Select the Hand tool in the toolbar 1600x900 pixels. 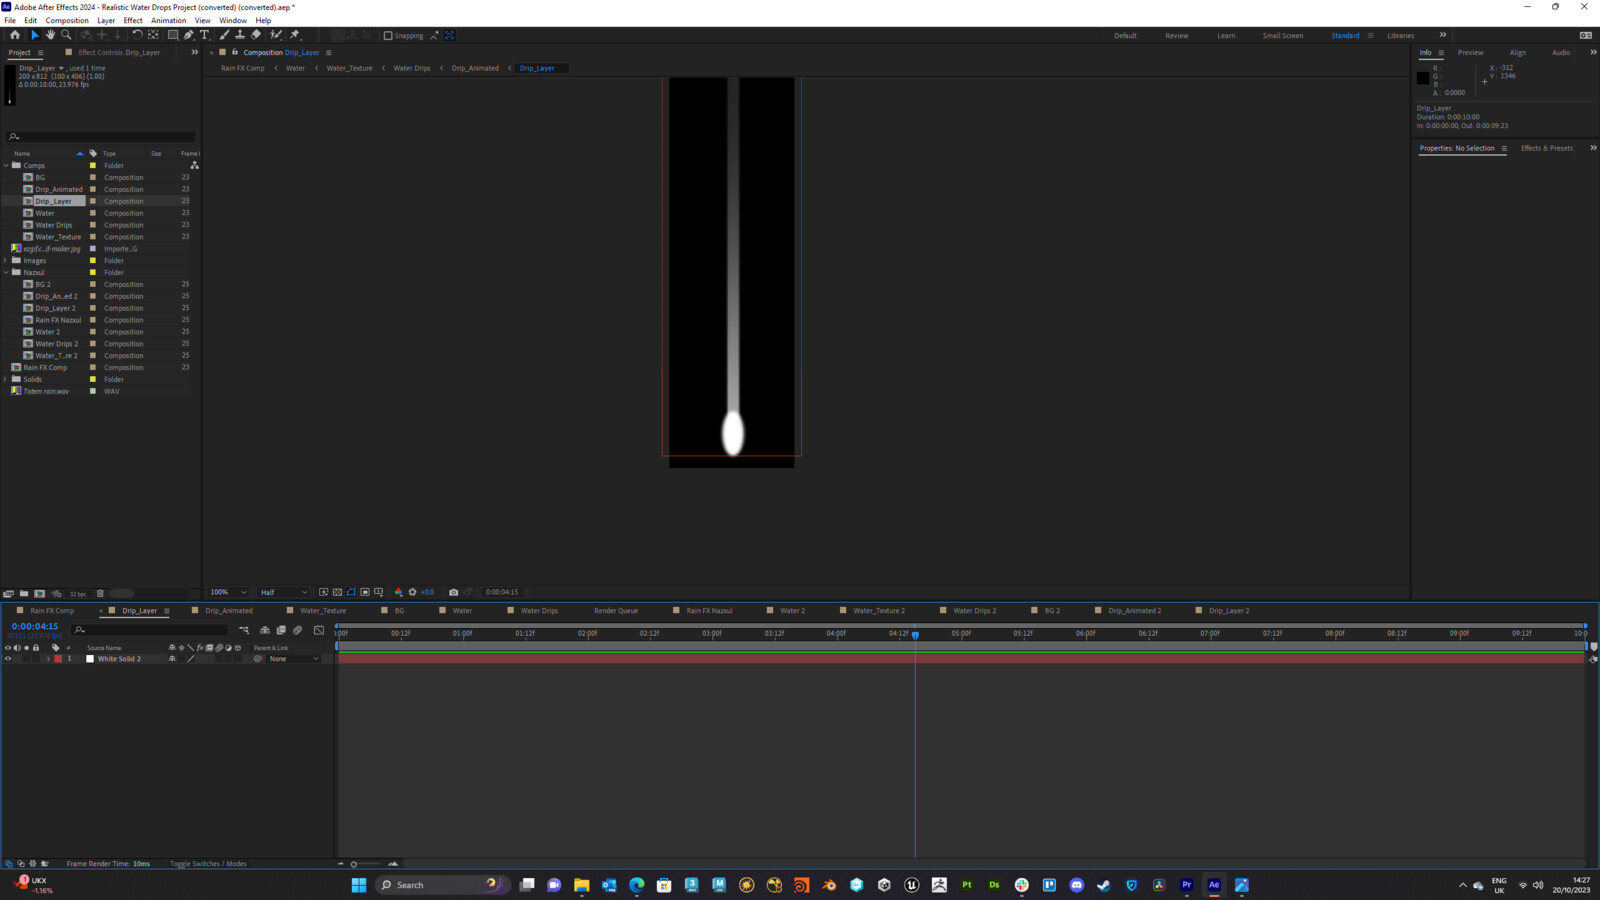pos(51,35)
